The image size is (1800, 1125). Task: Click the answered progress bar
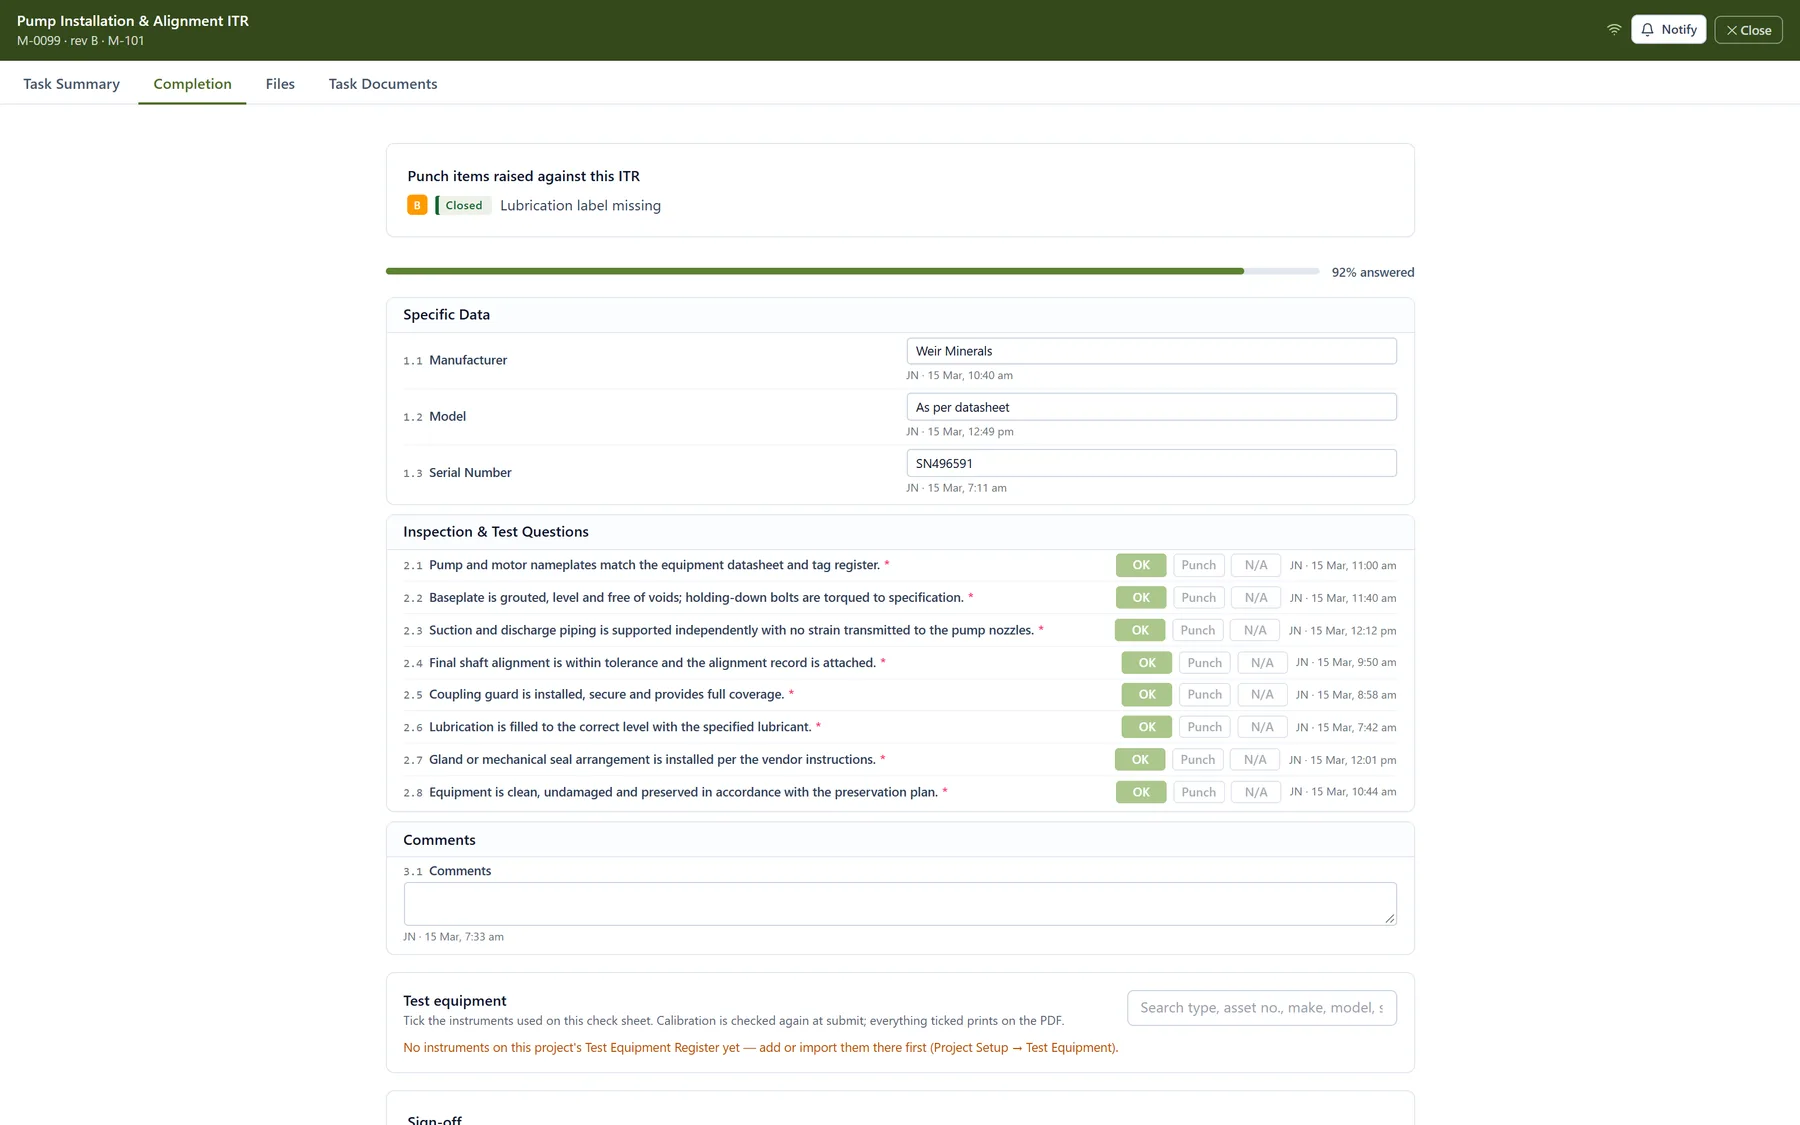point(852,271)
